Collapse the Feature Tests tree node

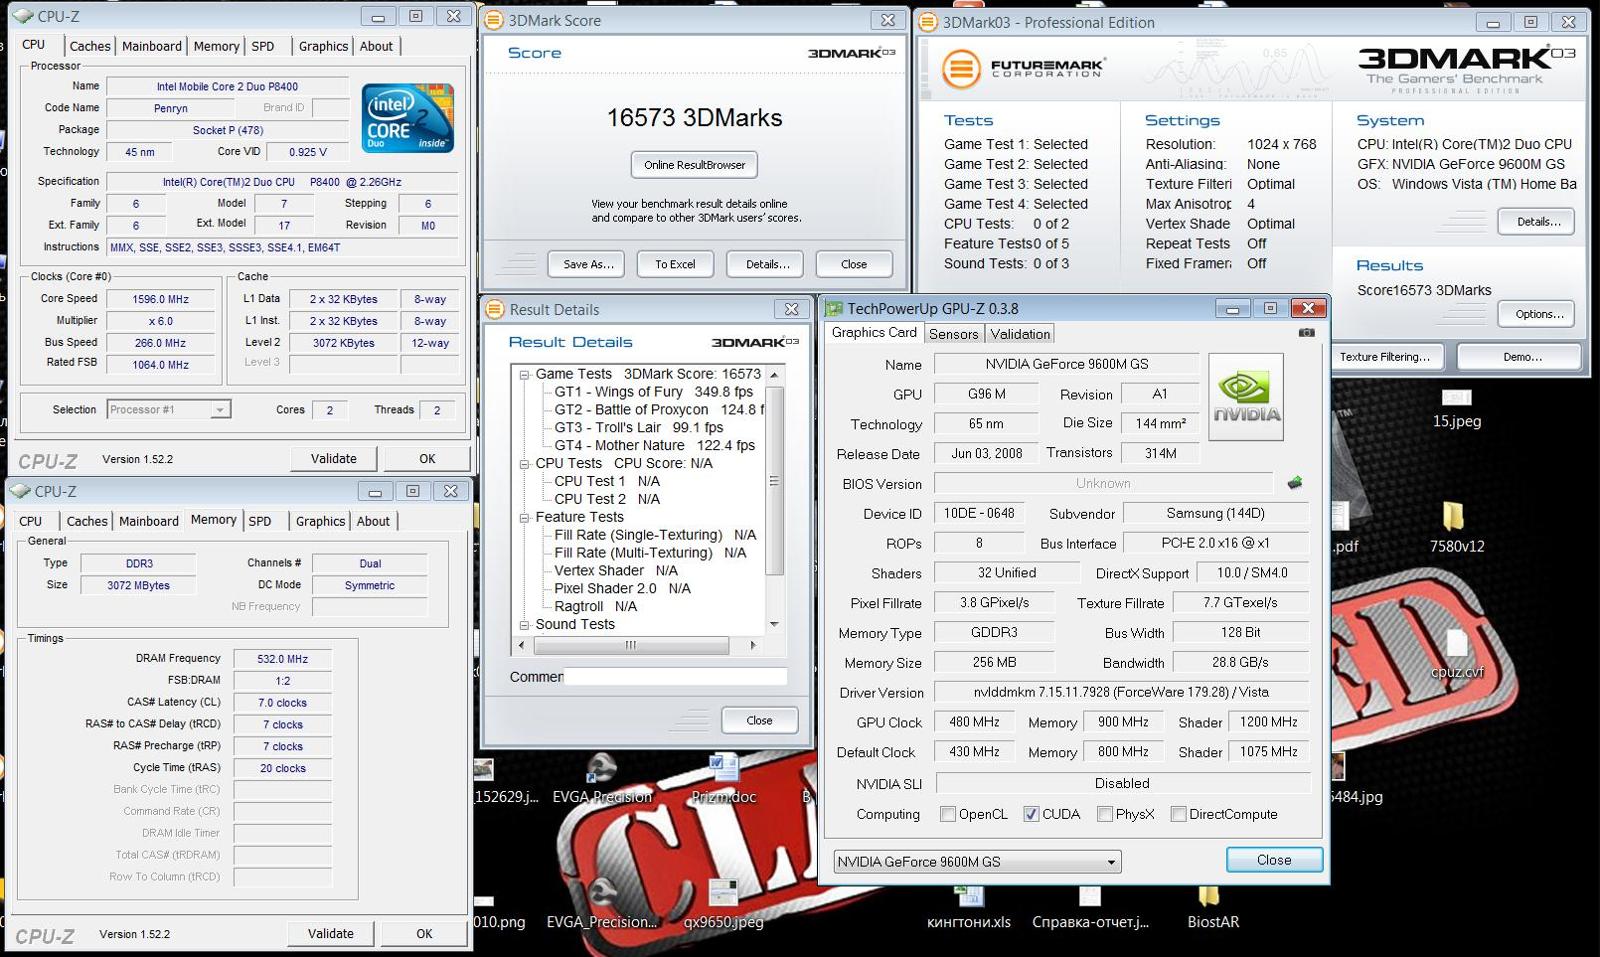(524, 518)
